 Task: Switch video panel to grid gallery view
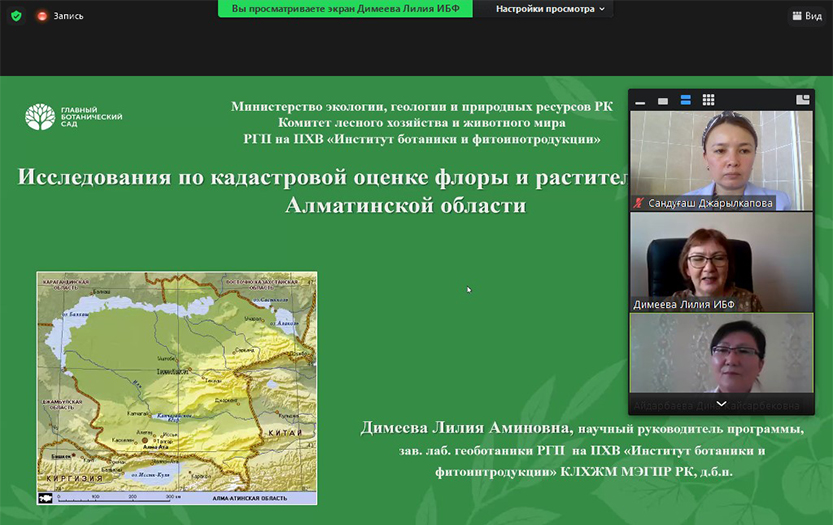(708, 100)
